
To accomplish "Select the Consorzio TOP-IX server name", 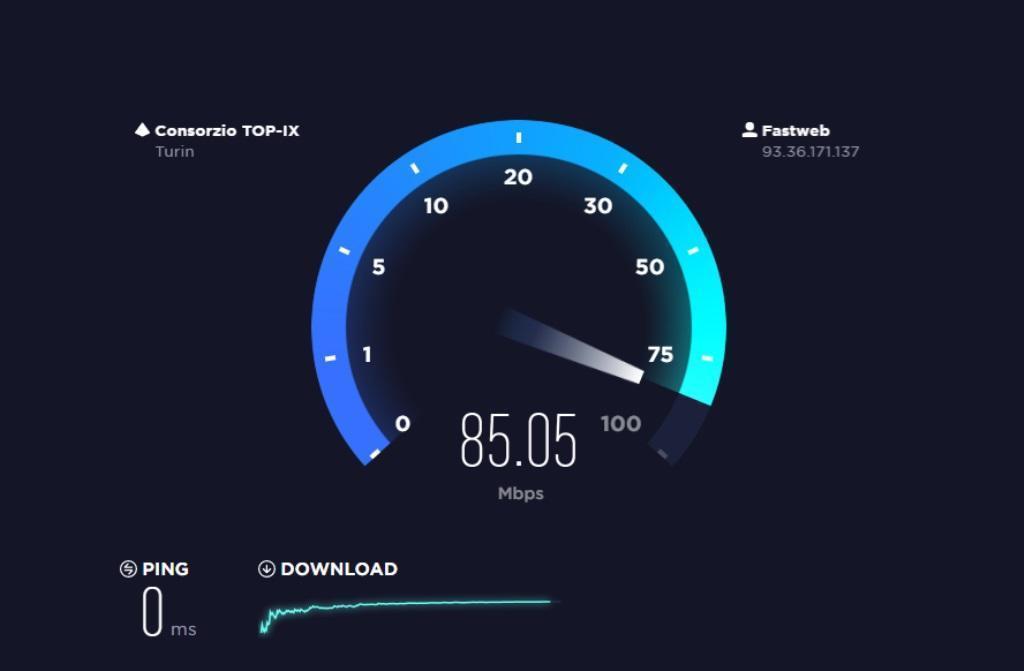I will coord(227,131).
